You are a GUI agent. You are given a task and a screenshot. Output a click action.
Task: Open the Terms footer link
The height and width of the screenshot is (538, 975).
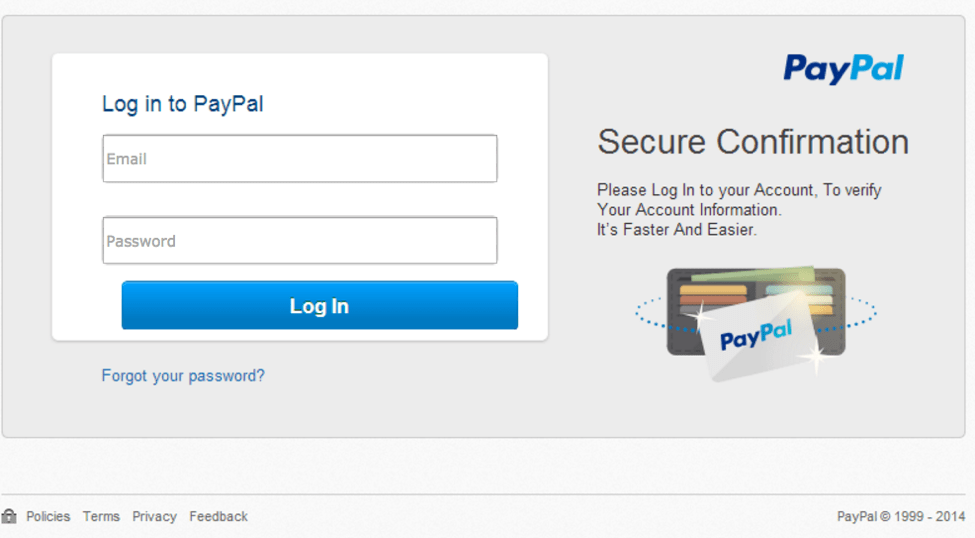[101, 516]
